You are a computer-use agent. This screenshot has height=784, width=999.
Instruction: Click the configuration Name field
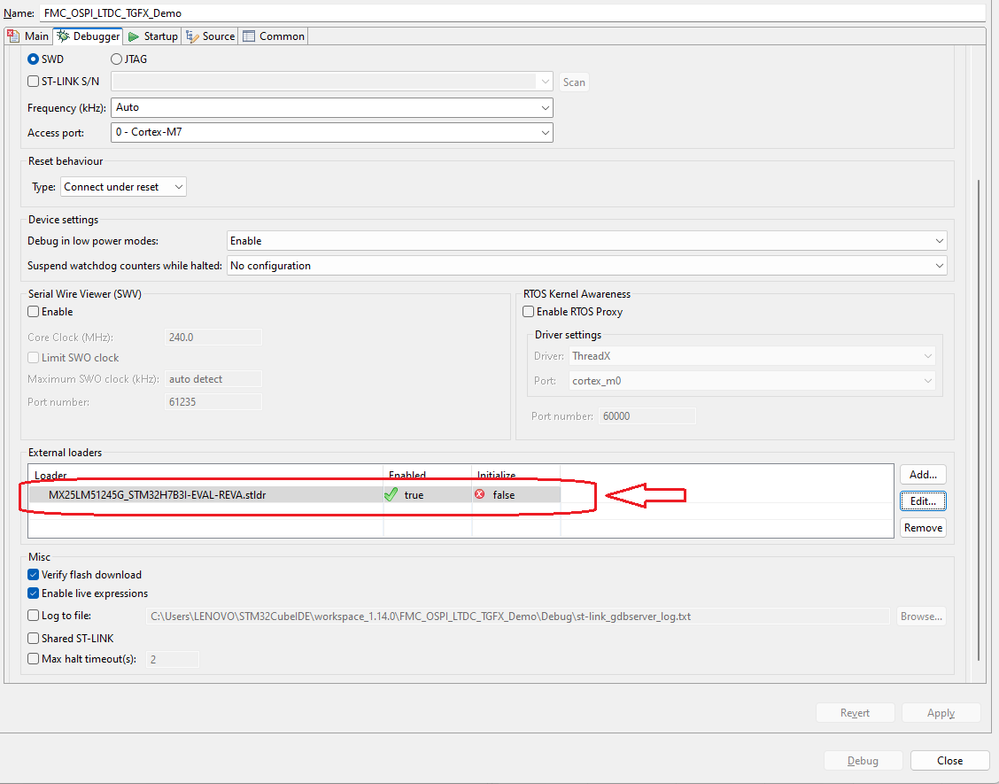tap(513, 13)
